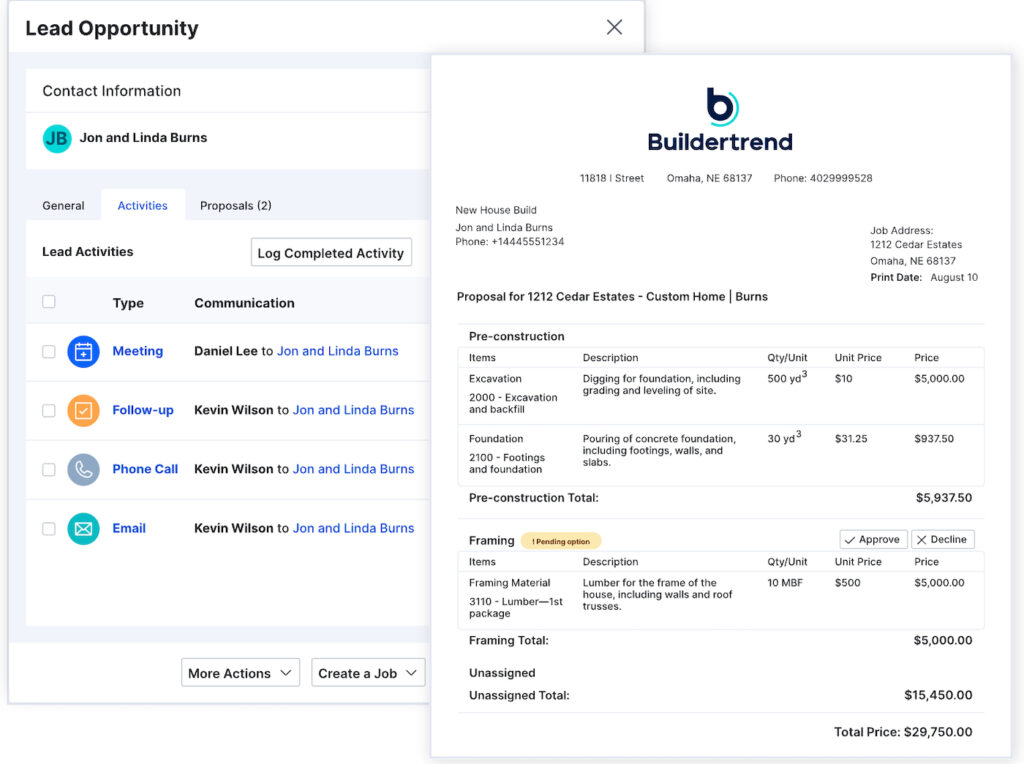This screenshot has height=764, width=1024.
Task: Click the Buildertrend logo on the proposal
Action: click(720, 119)
